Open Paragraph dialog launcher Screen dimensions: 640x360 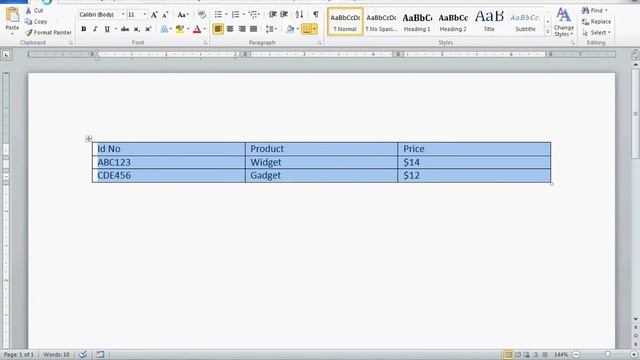[x=320, y=43]
